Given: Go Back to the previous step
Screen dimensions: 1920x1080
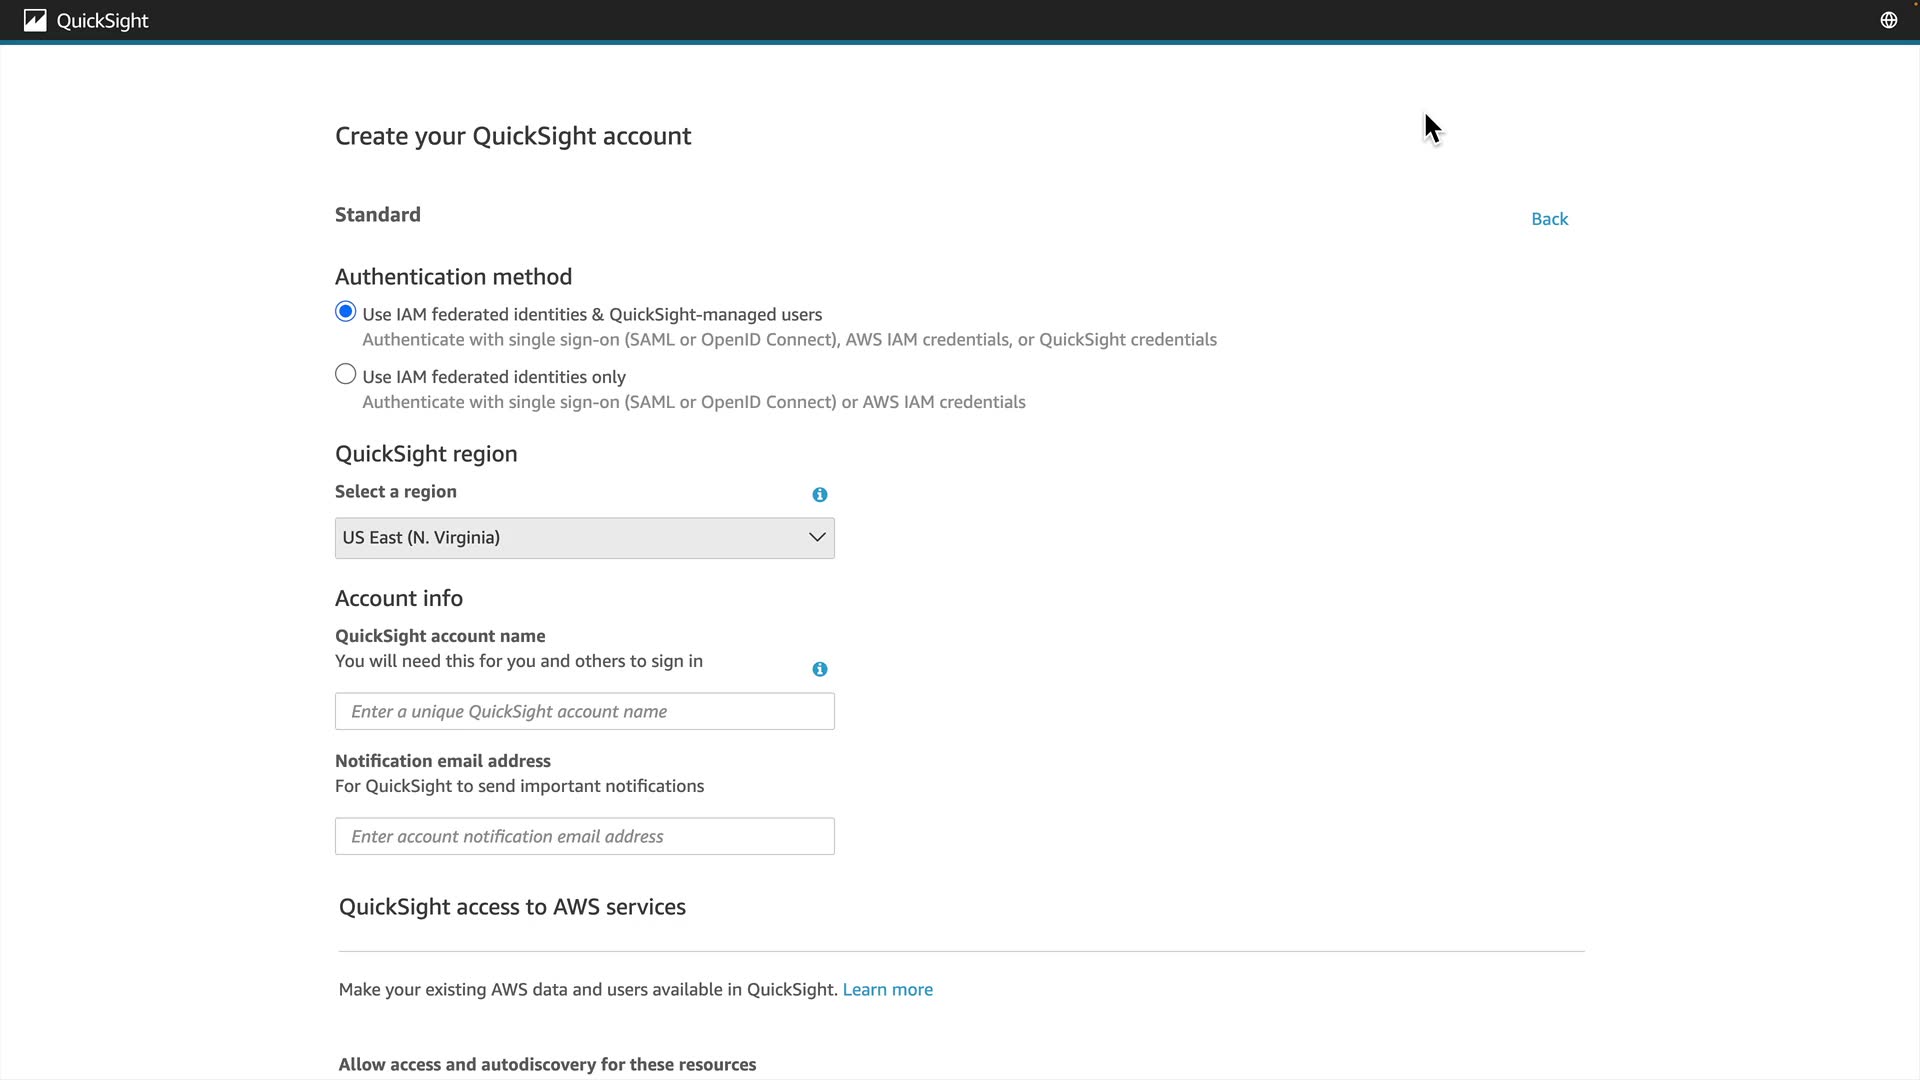Looking at the screenshot, I should click(1549, 219).
